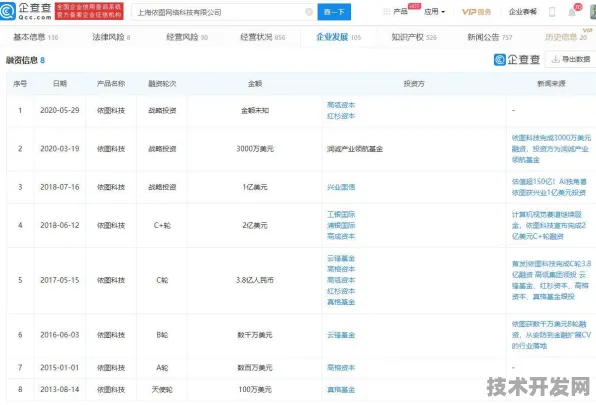This screenshot has height=405, width=596.
Task: Open news about C轮 3.8亿 financing
Action: point(551,280)
